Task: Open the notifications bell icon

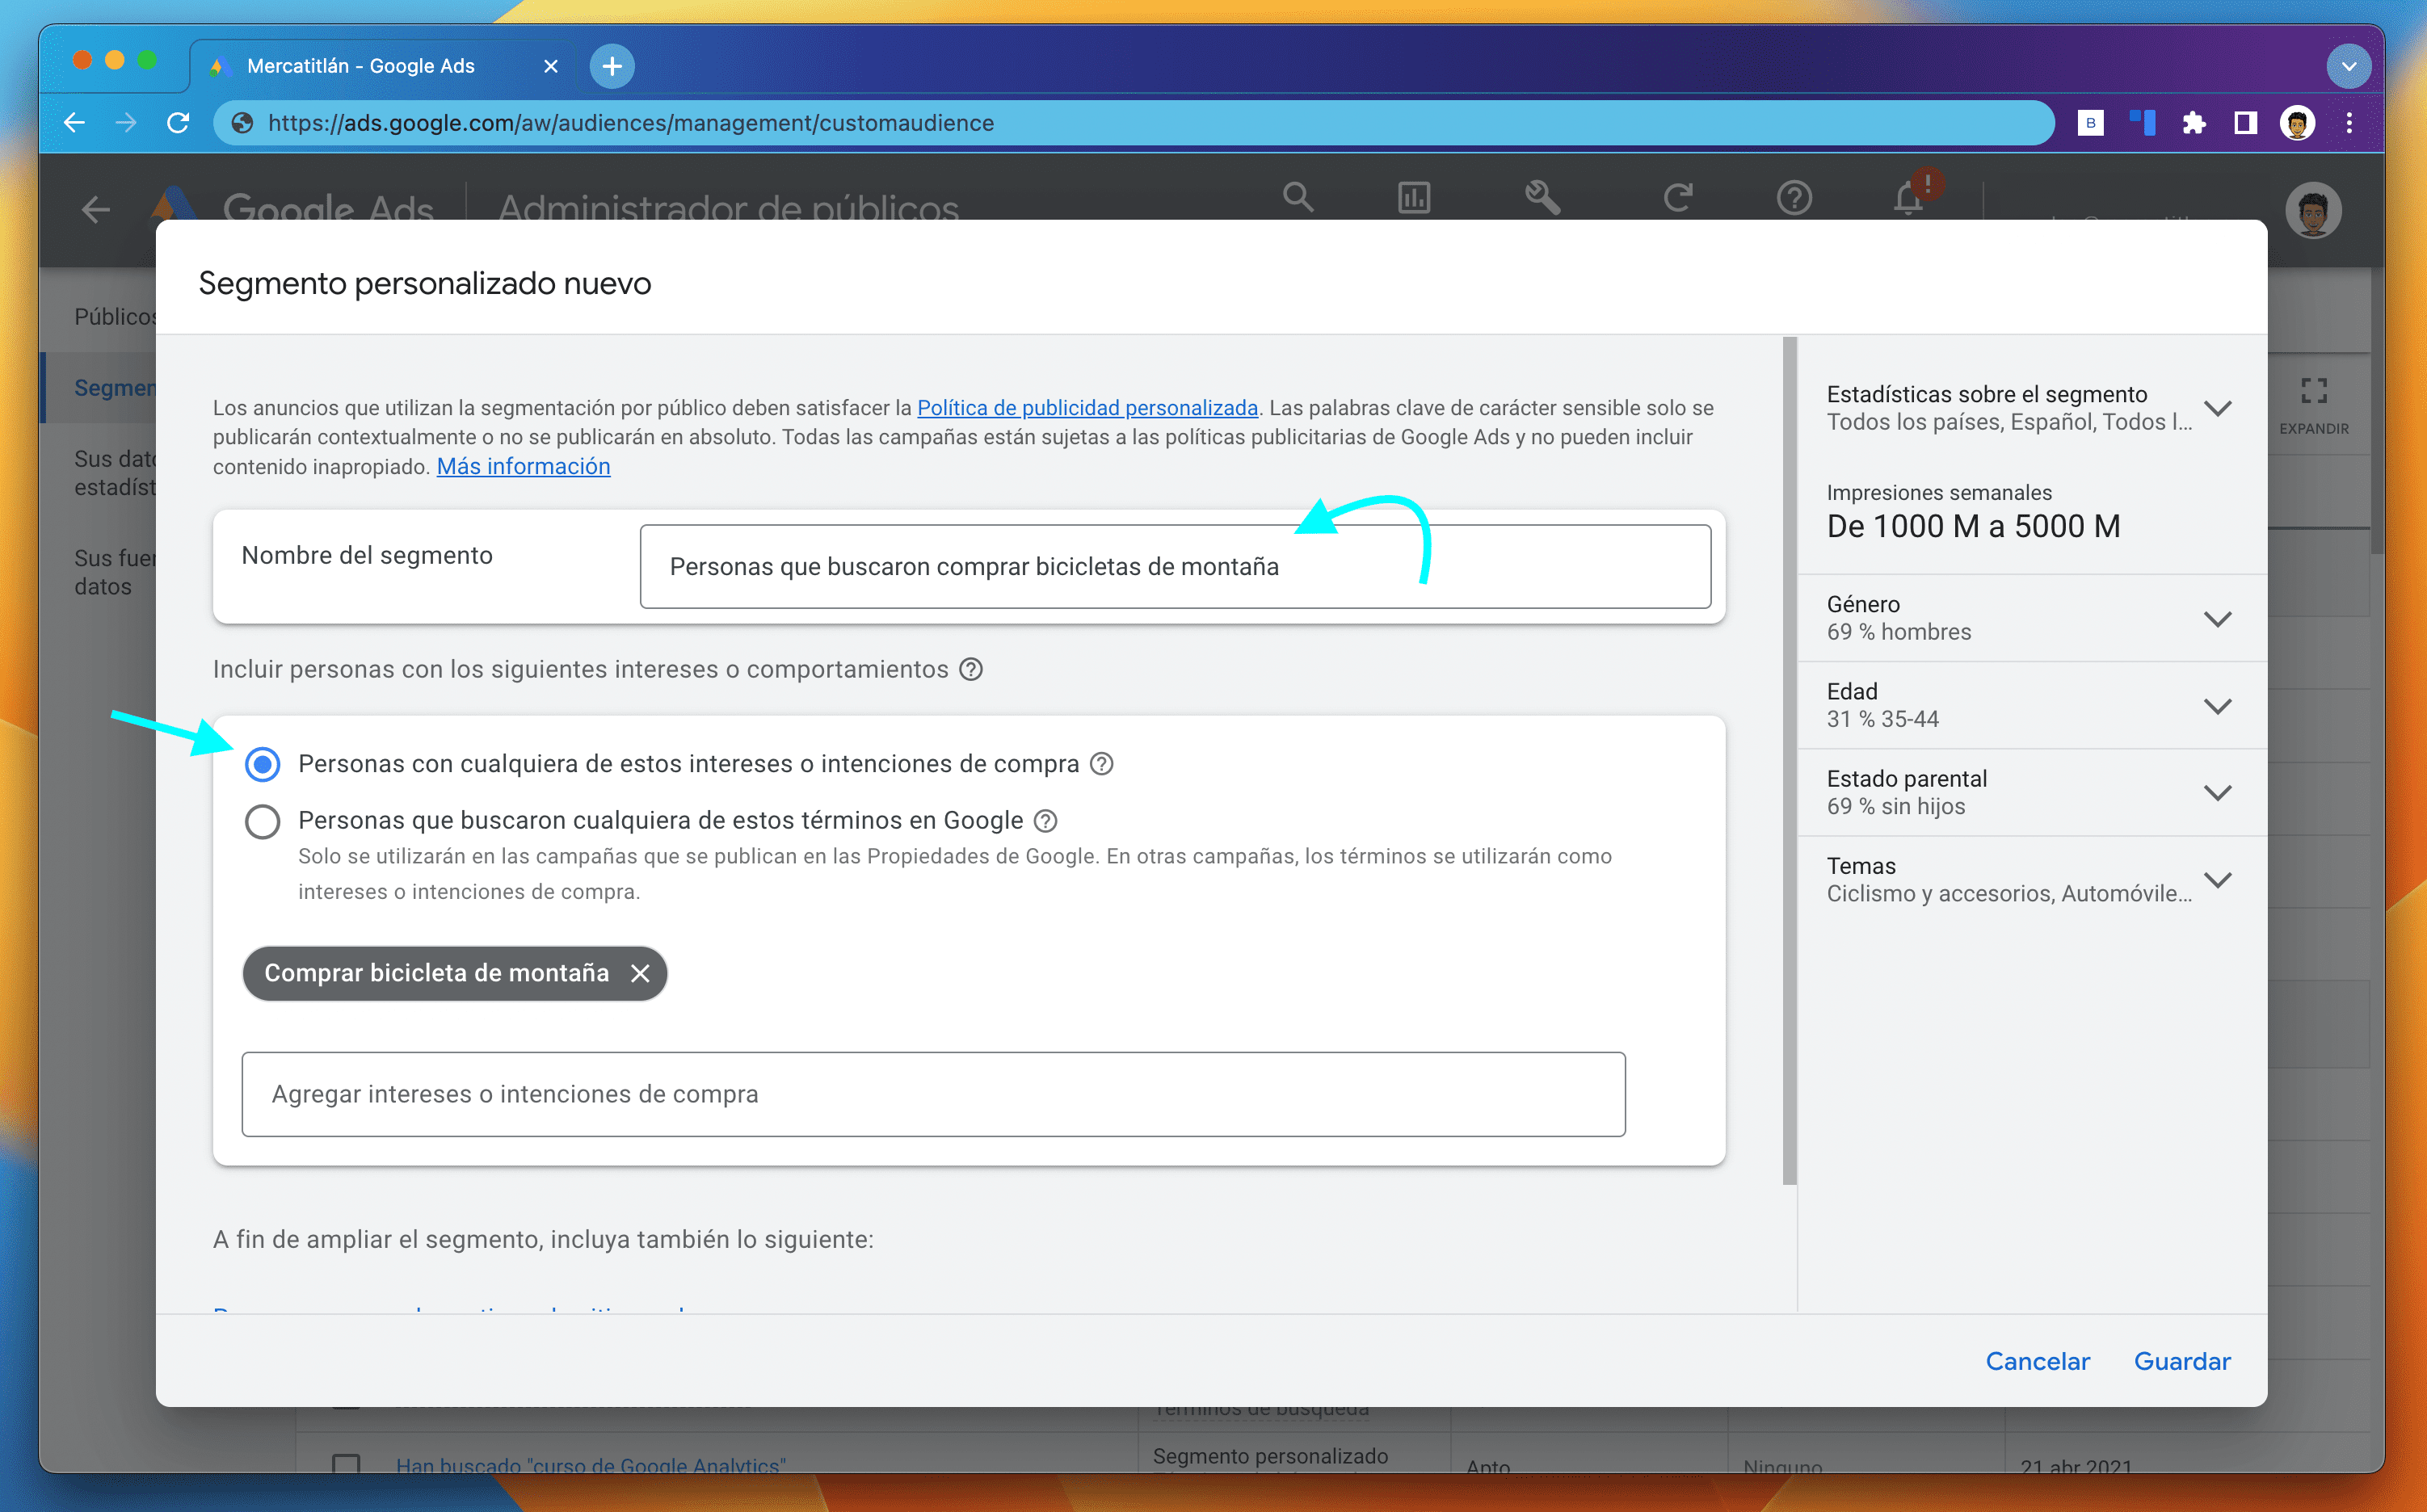Action: (1909, 197)
